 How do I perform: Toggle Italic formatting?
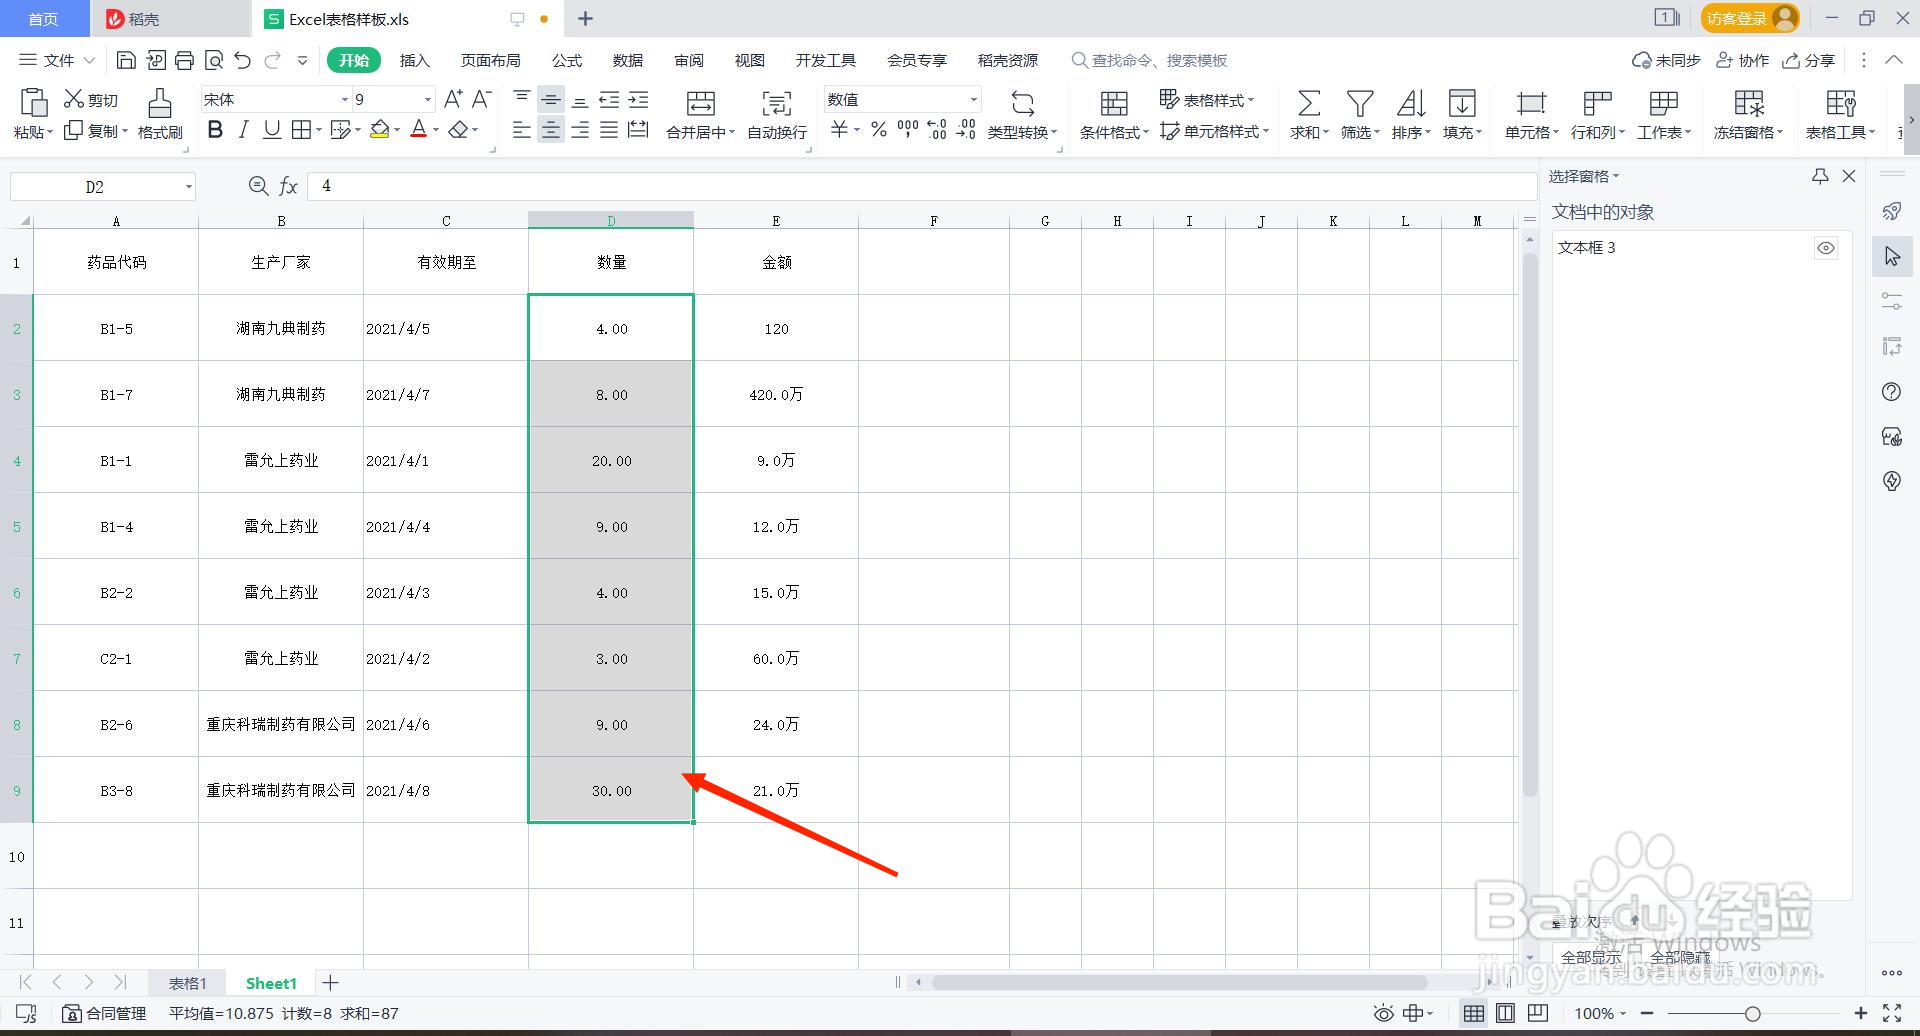243,129
